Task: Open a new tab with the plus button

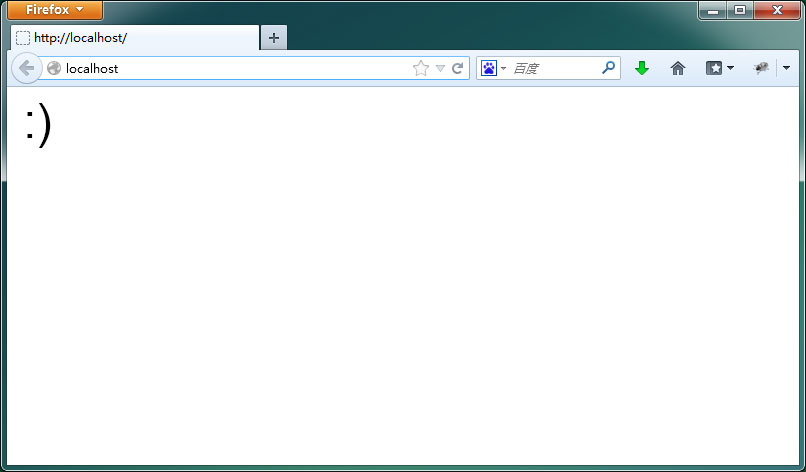Action: pyautogui.click(x=274, y=38)
